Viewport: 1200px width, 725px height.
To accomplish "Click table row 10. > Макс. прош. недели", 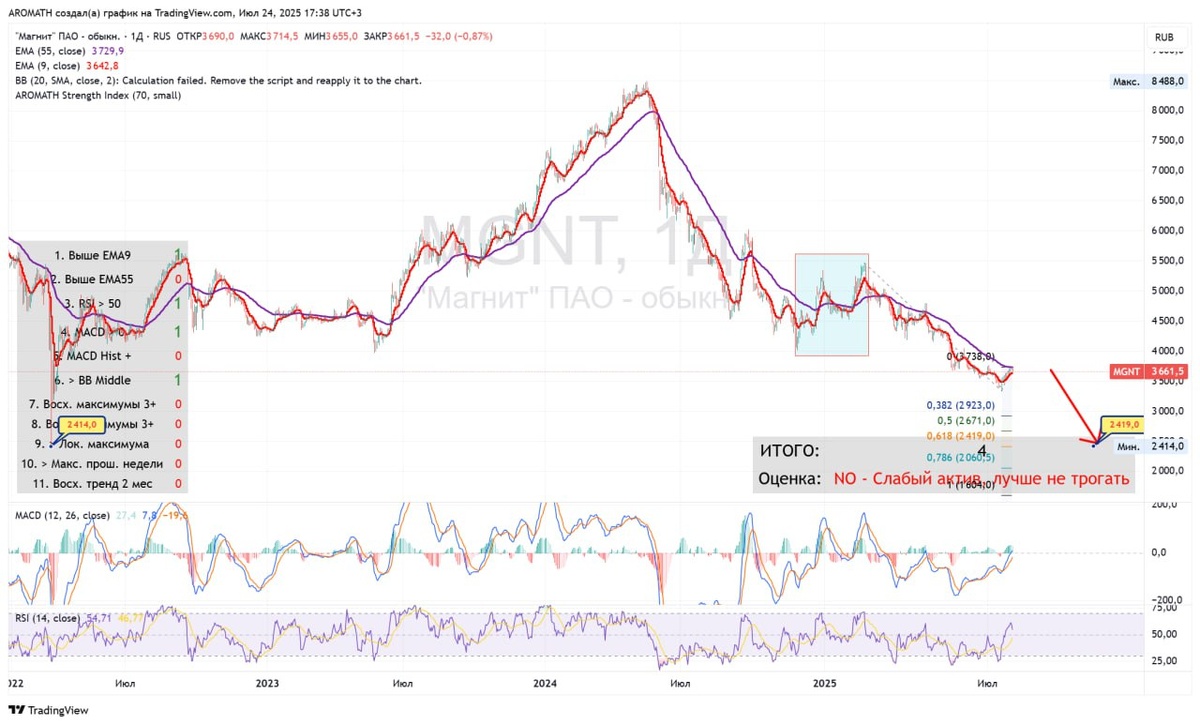I will (102, 464).
